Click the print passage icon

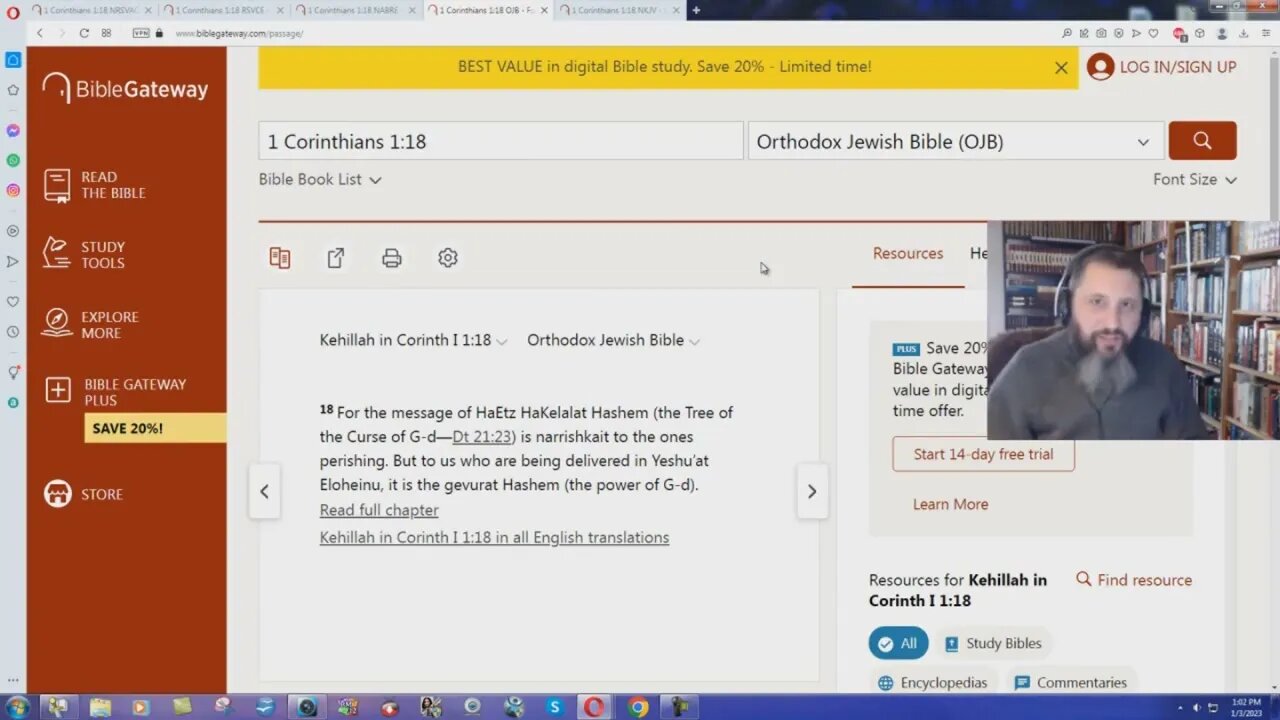392,258
